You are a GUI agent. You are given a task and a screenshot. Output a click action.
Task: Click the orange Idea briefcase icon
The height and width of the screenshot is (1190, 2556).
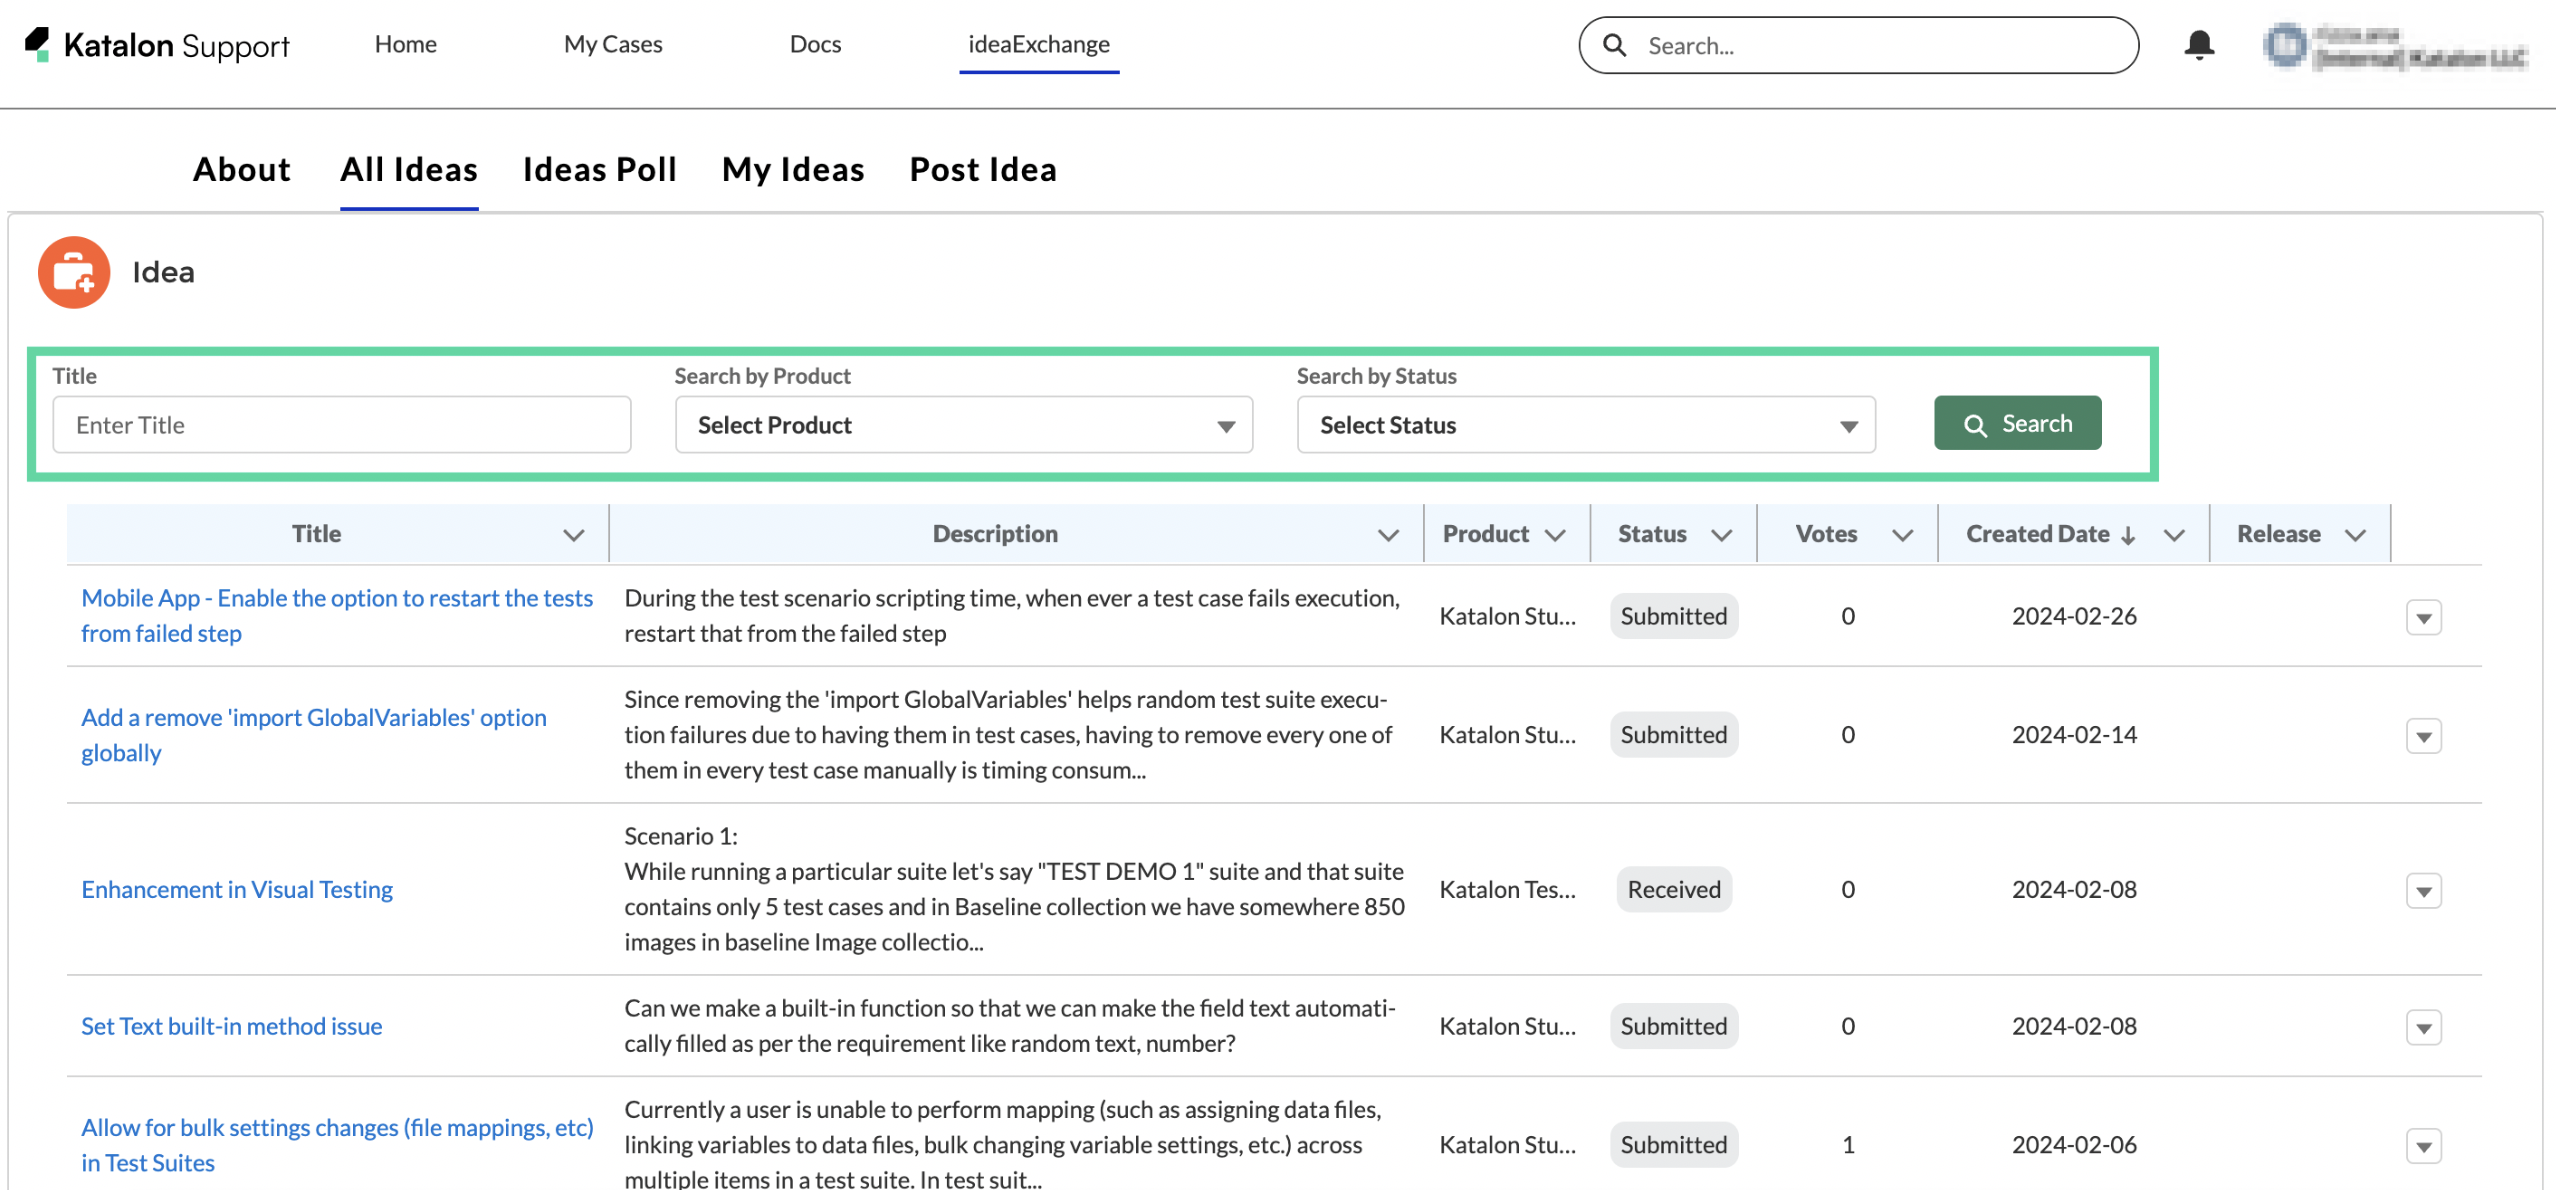[74, 272]
